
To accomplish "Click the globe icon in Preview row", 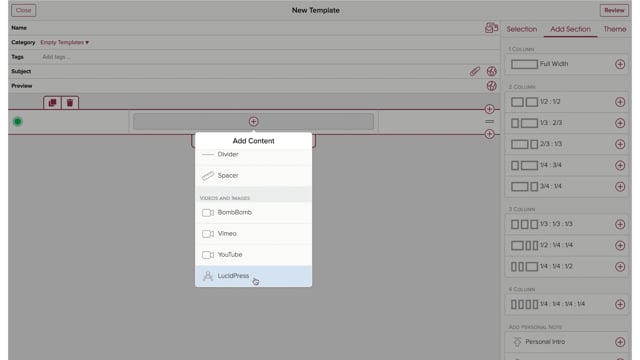I will pyautogui.click(x=491, y=86).
